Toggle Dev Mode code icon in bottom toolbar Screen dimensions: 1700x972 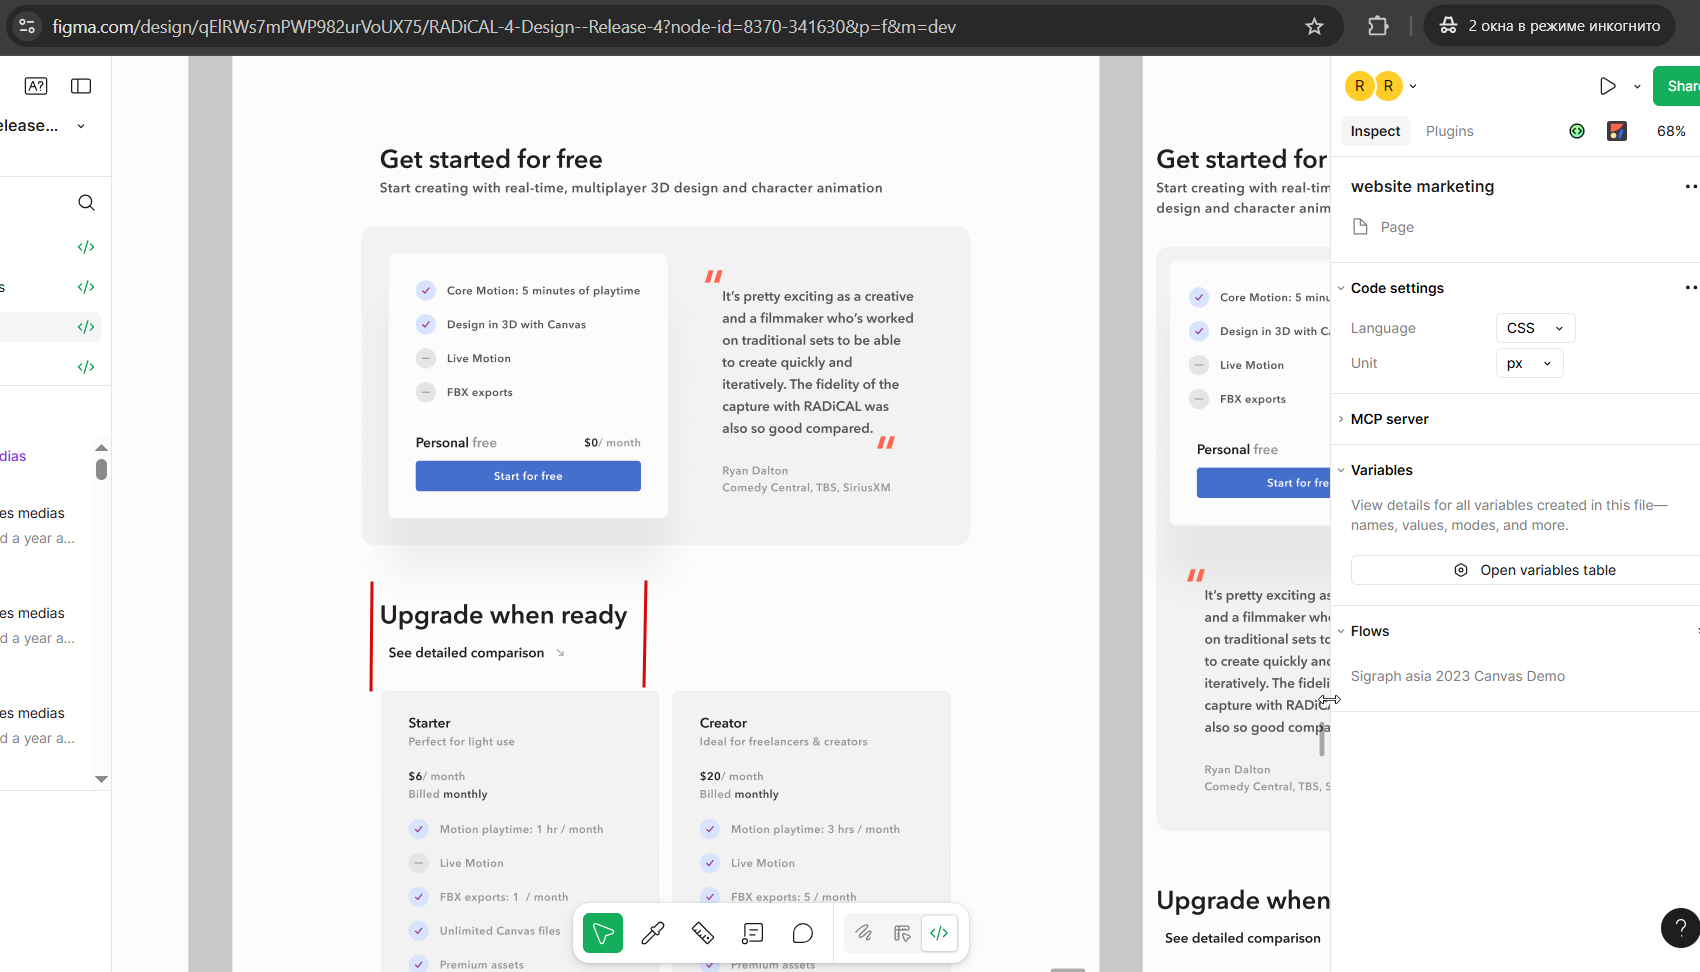coord(939,933)
